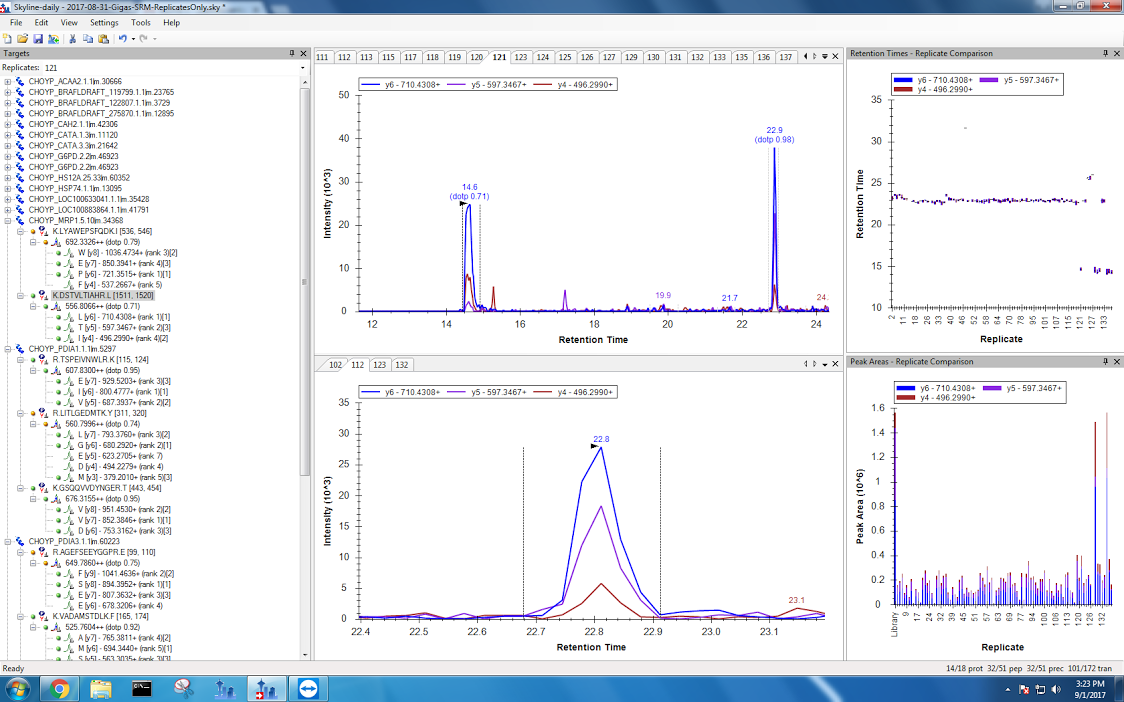Pin the Retention Times panel with the pushpin icon
1124x702 pixels.
point(1105,53)
